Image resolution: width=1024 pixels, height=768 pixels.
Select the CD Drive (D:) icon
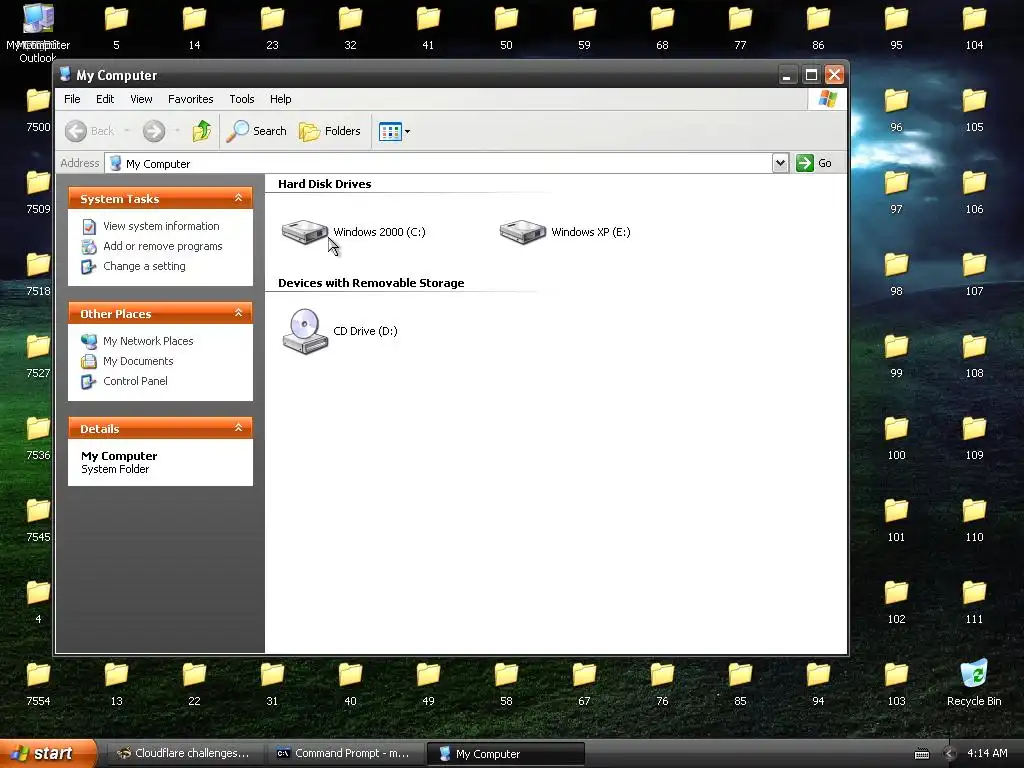[x=305, y=331]
